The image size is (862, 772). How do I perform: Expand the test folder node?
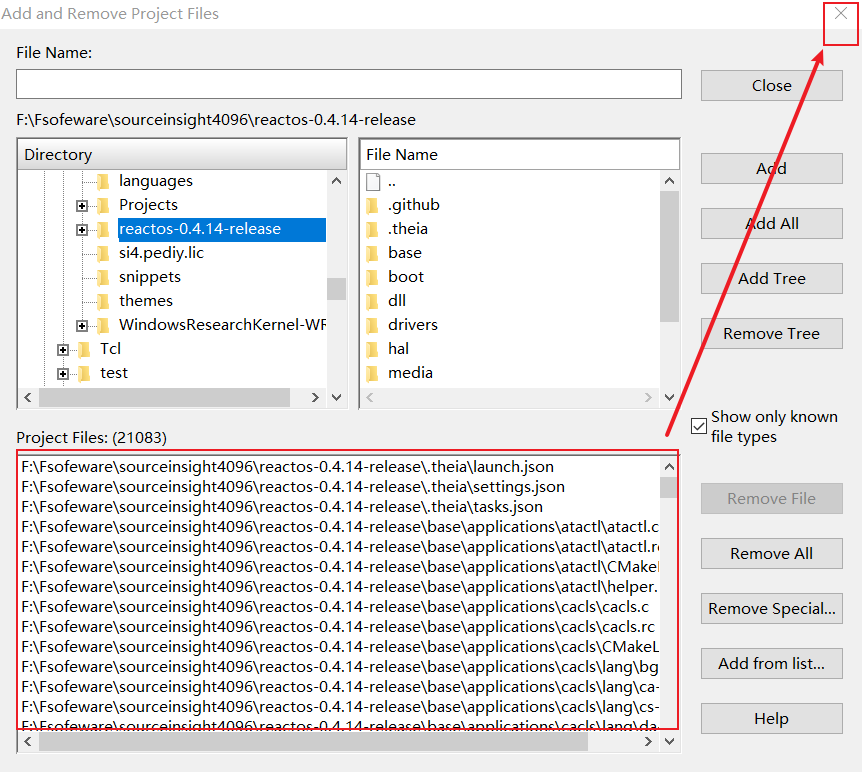point(63,374)
